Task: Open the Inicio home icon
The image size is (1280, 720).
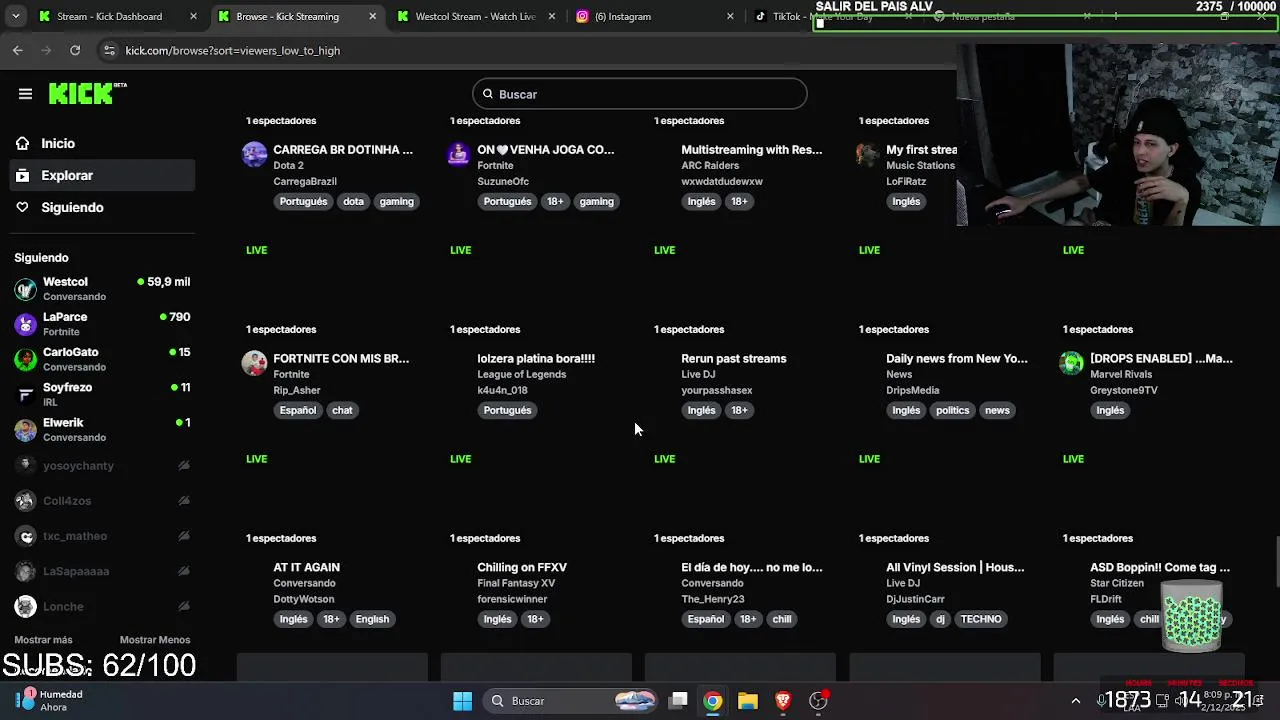Action: coord(22,143)
